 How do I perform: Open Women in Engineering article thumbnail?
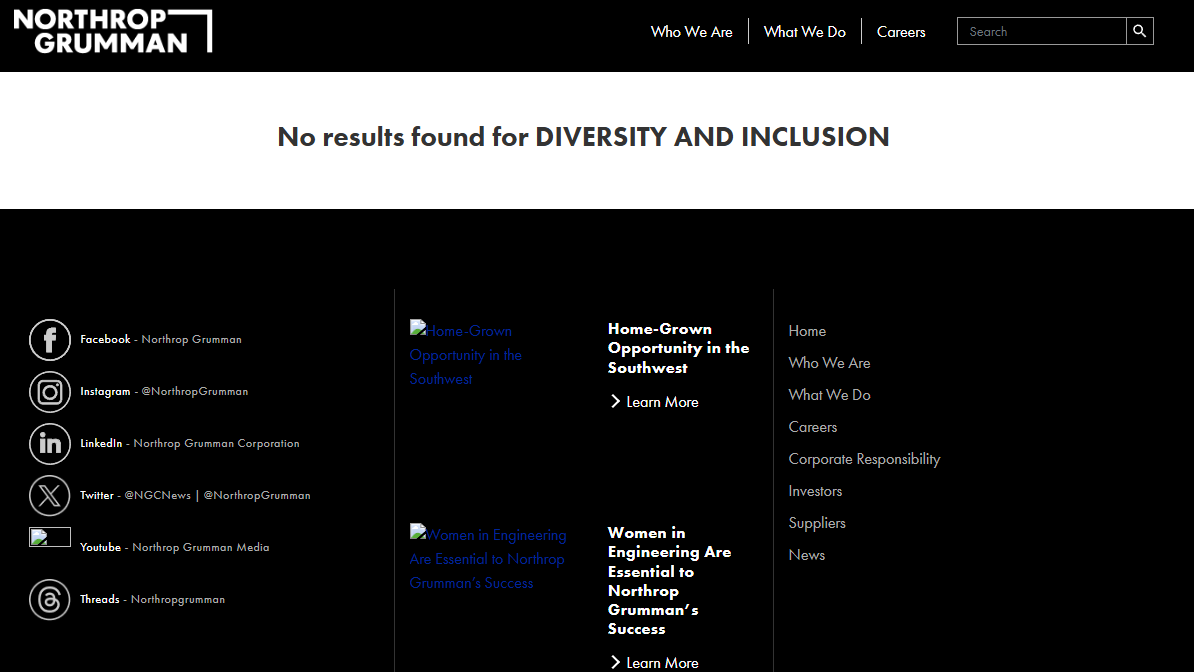[488, 559]
